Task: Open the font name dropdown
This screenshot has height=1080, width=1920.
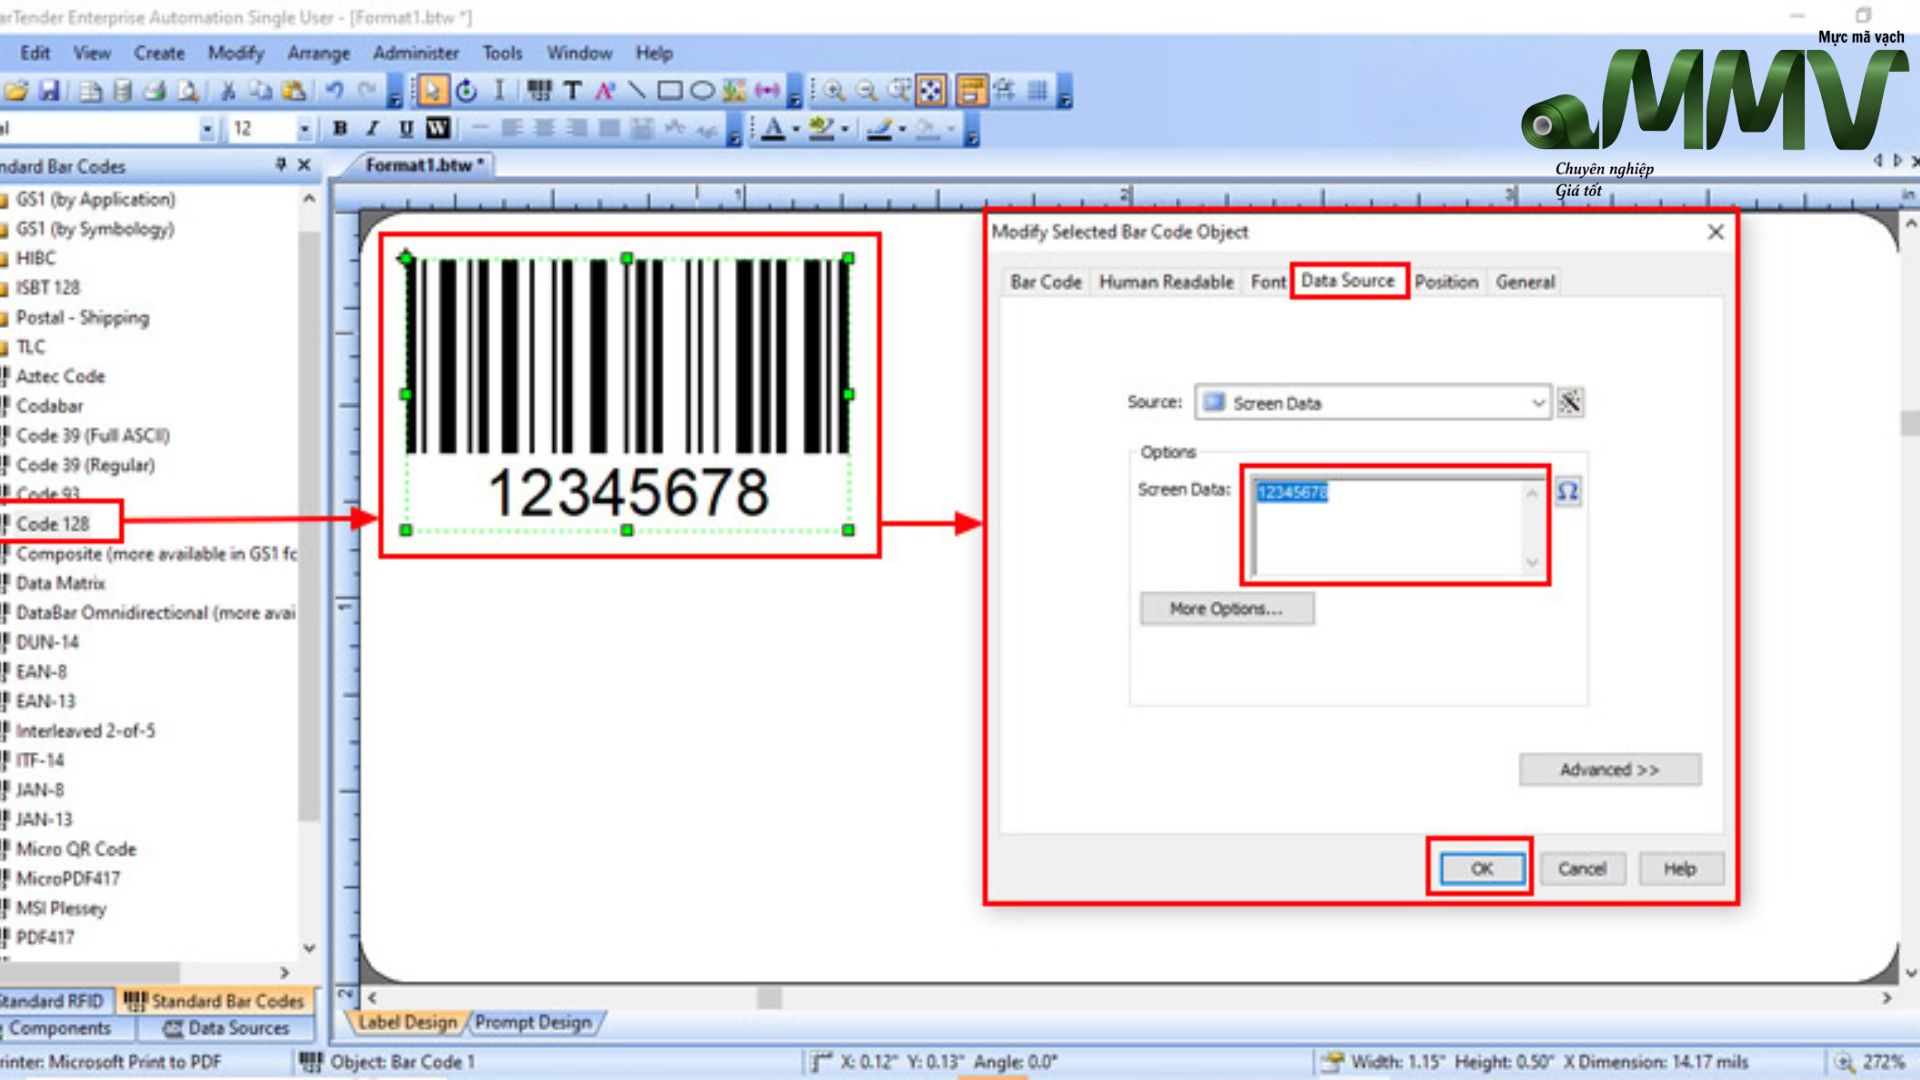Action: 207,129
